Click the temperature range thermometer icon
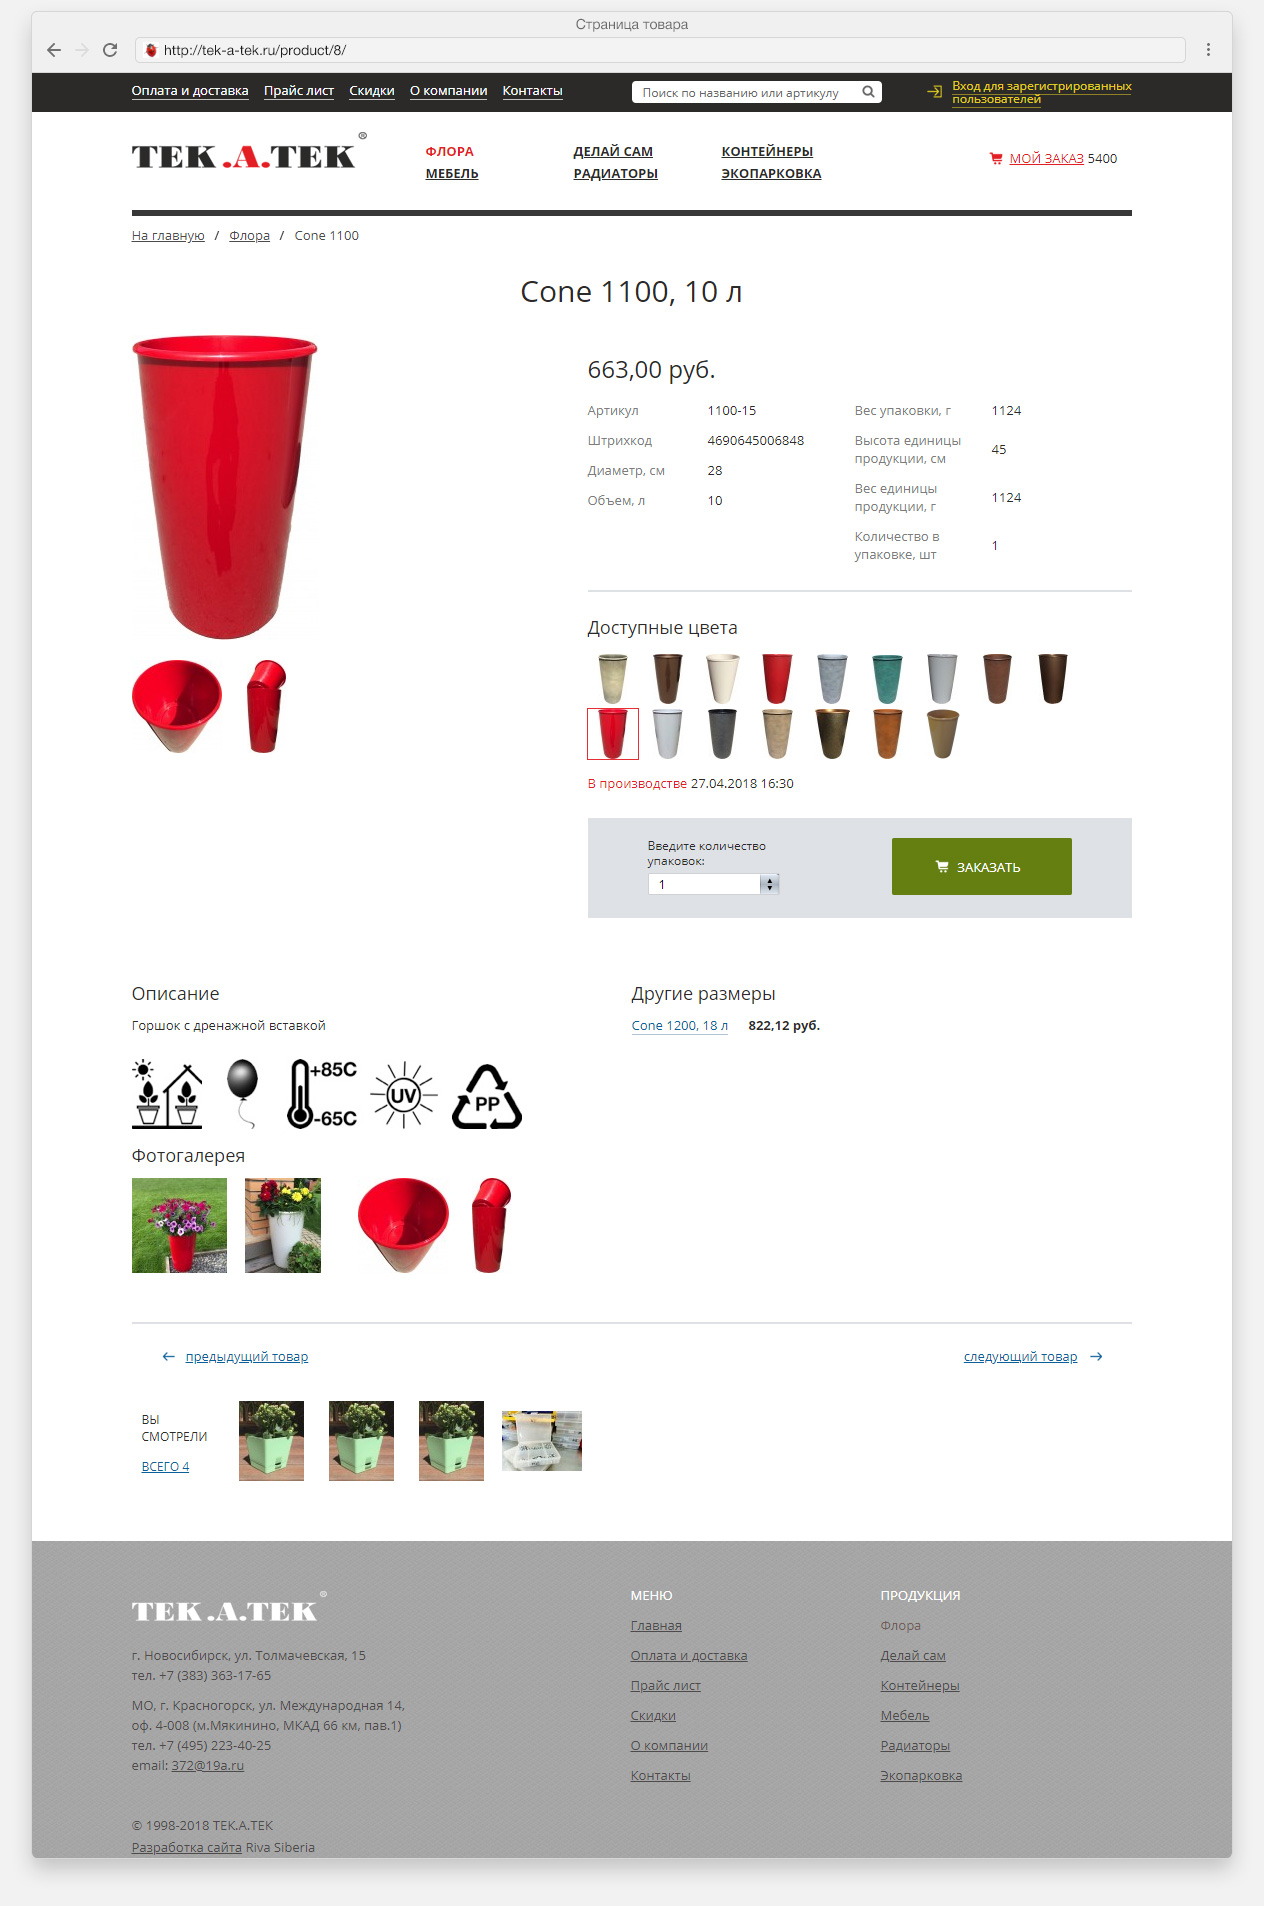 (321, 1094)
